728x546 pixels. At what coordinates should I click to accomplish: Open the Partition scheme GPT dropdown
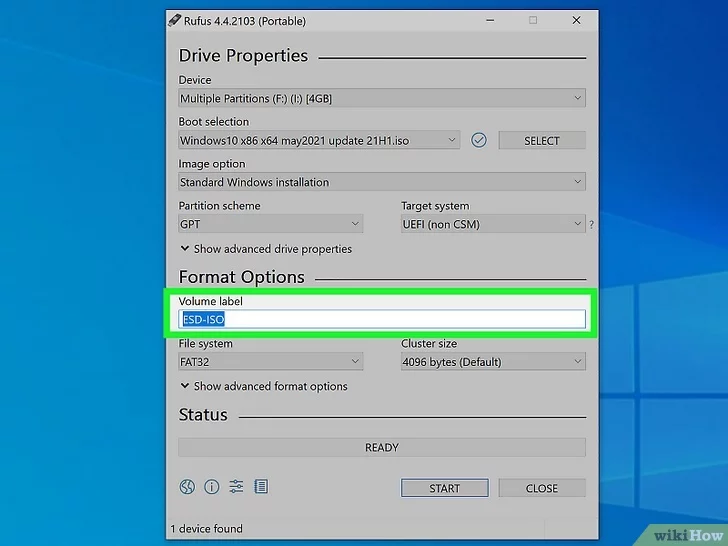pos(270,224)
